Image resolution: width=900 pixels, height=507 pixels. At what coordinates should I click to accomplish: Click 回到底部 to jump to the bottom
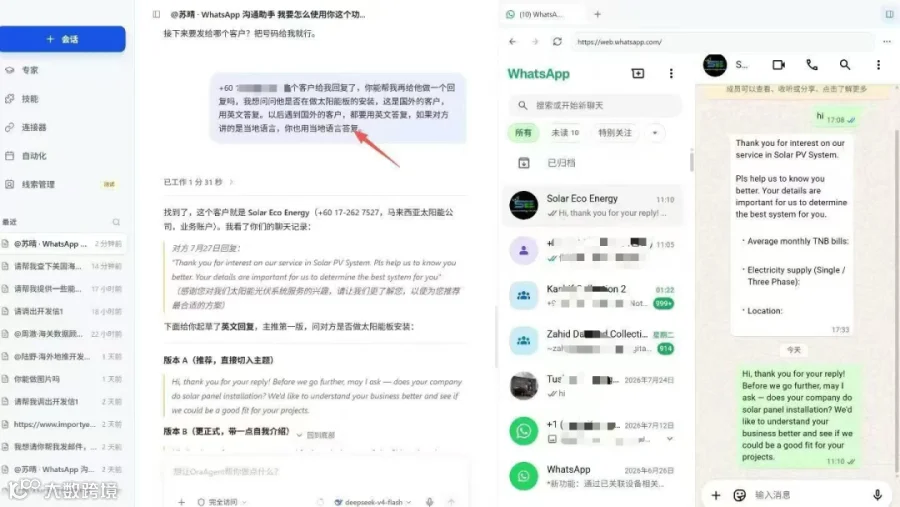click(316, 435)
